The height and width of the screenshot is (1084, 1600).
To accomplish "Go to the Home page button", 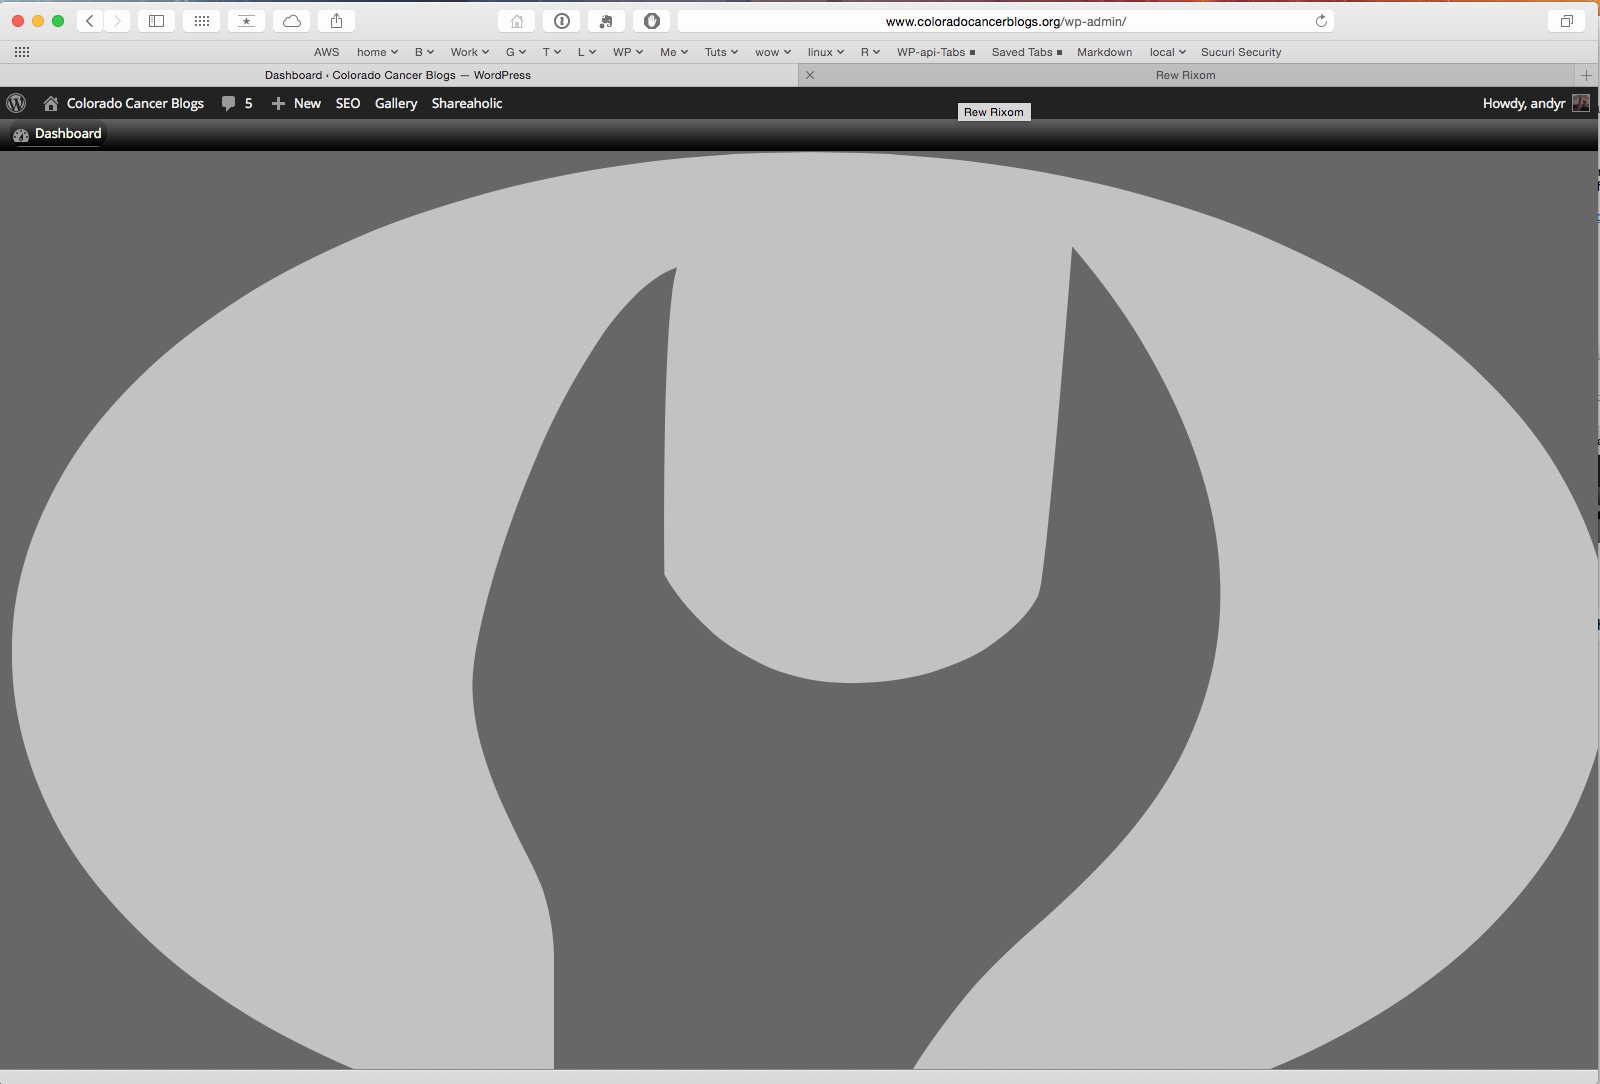I will 516,21.
